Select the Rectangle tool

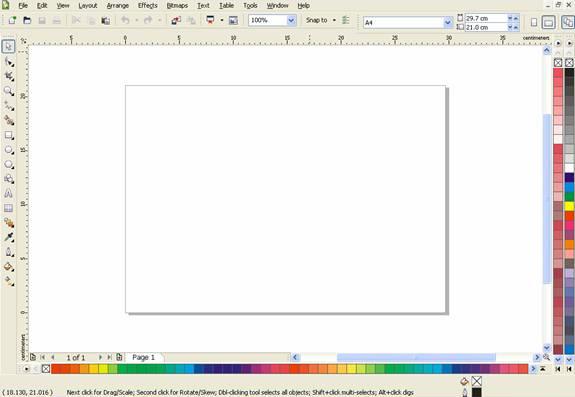pos(9,135)
